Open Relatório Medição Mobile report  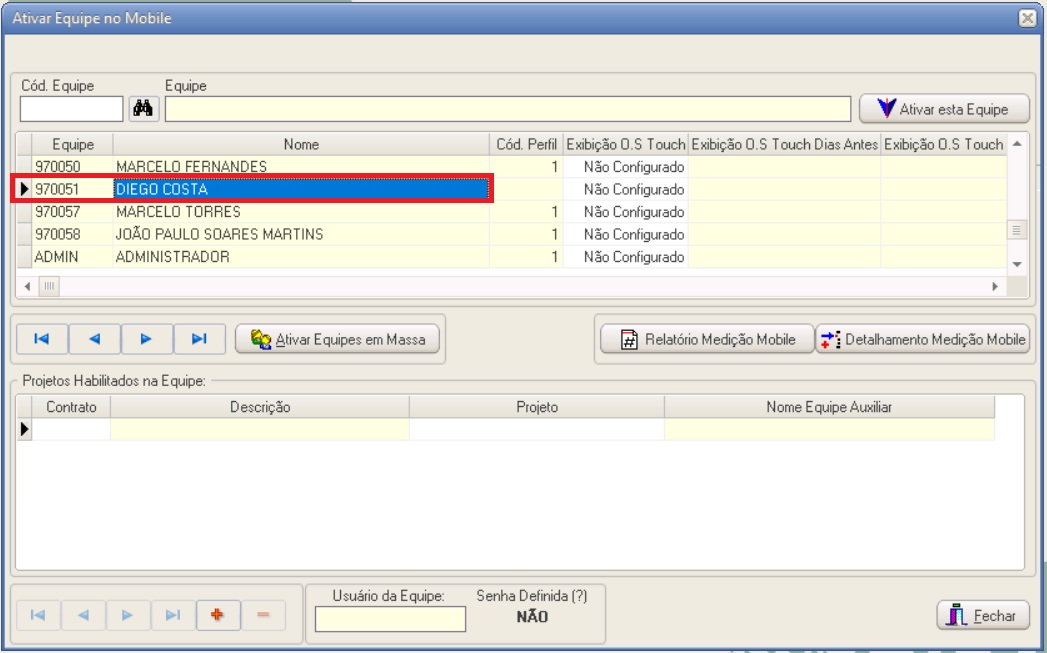coord(707,340)
